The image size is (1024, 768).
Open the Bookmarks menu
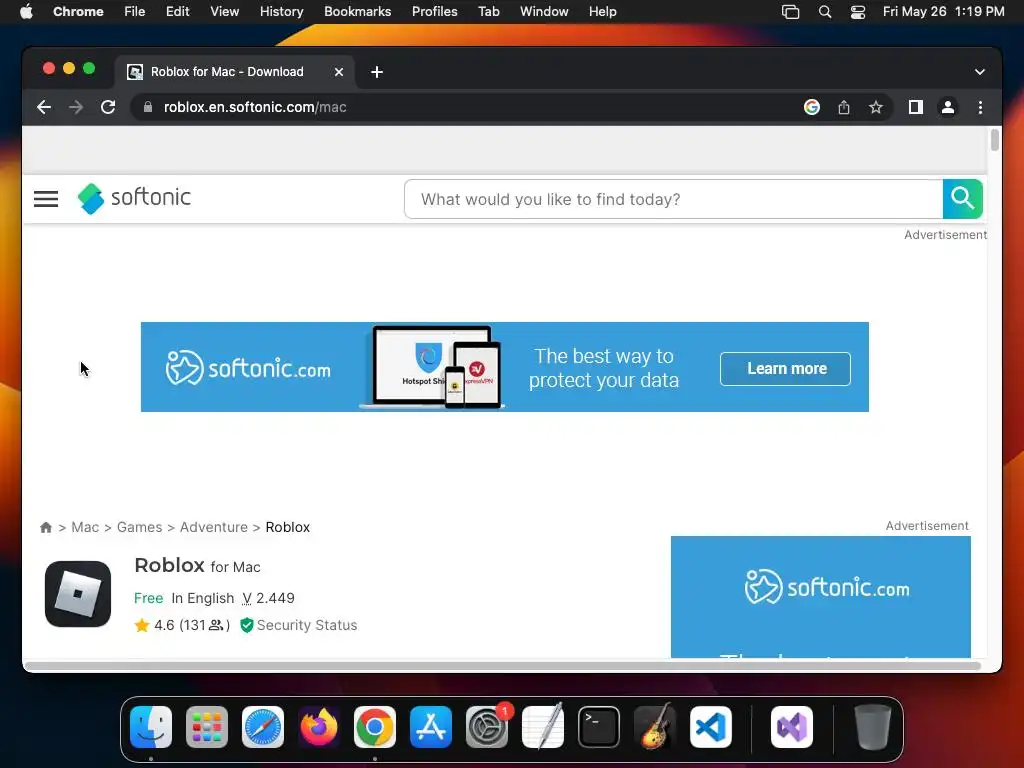click(x=357, y=12)
